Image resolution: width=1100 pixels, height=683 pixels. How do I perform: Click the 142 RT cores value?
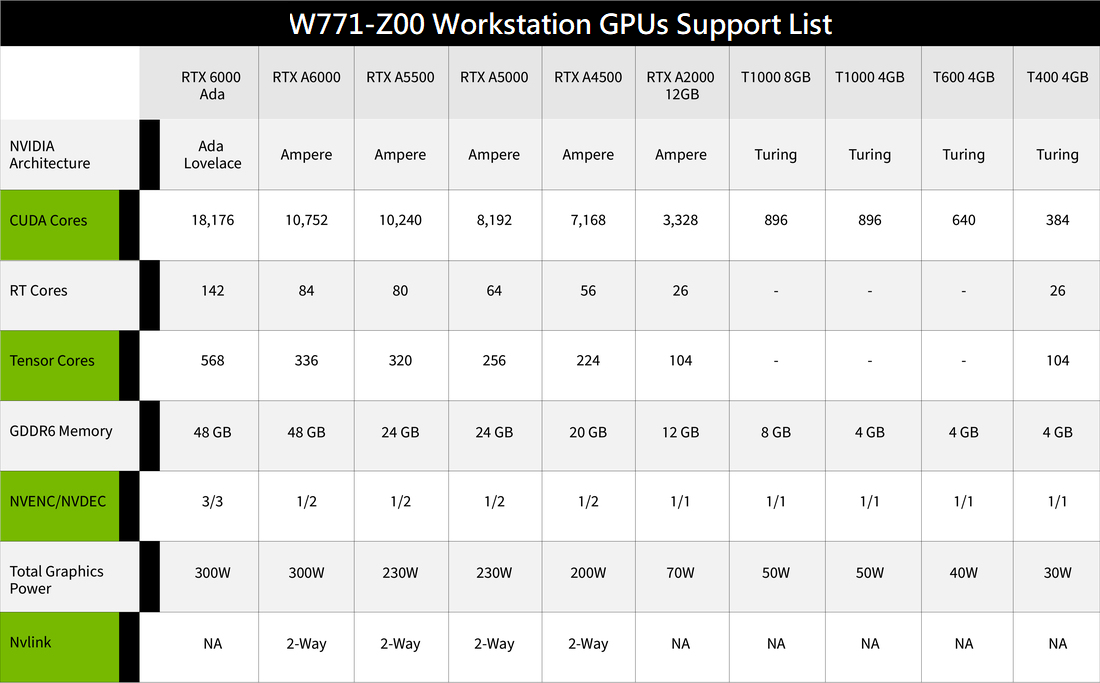213,290
